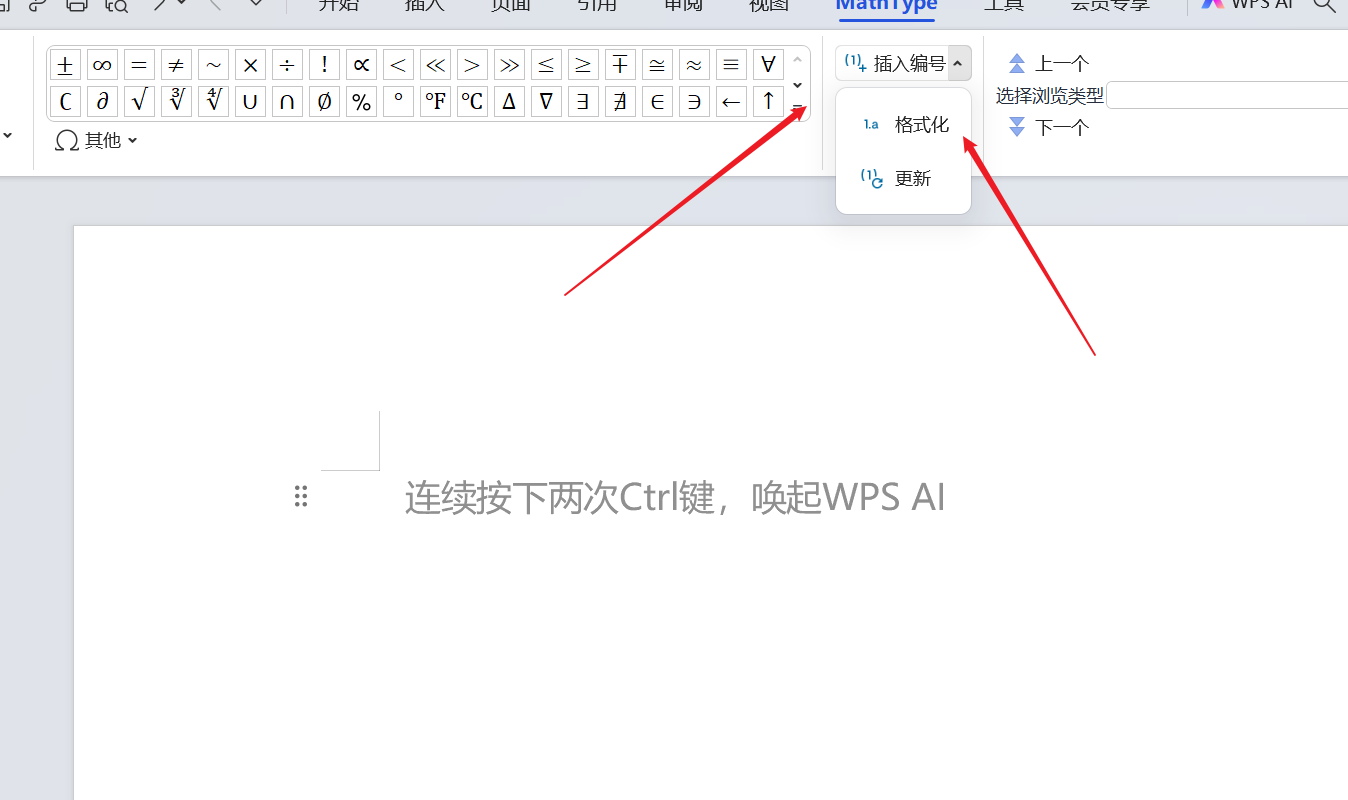Insert the partial derivative ∂ symbol
1348x800 pixels.
point(102,102)
